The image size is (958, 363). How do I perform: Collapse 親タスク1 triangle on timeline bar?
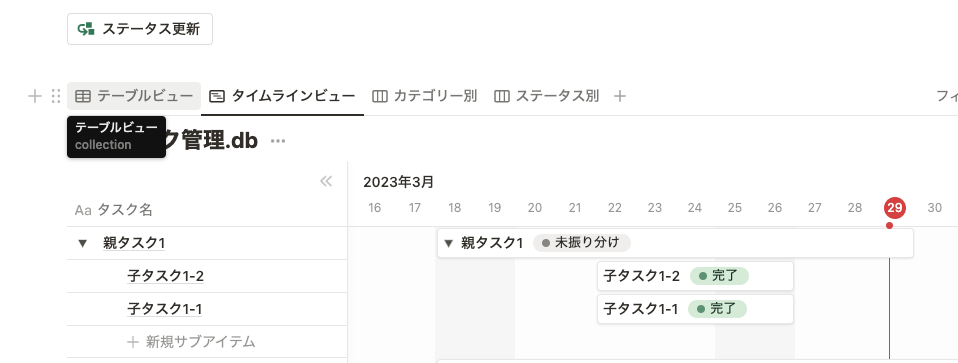pyautogui.click(x=448, y=243)
